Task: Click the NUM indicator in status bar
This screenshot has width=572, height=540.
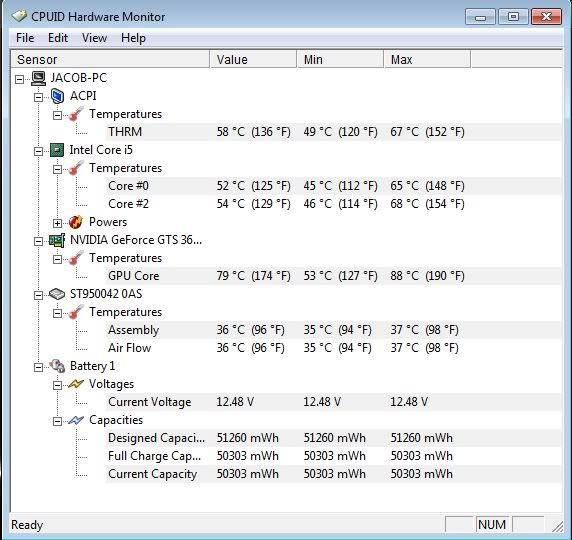Action: [x=492, y=525]
